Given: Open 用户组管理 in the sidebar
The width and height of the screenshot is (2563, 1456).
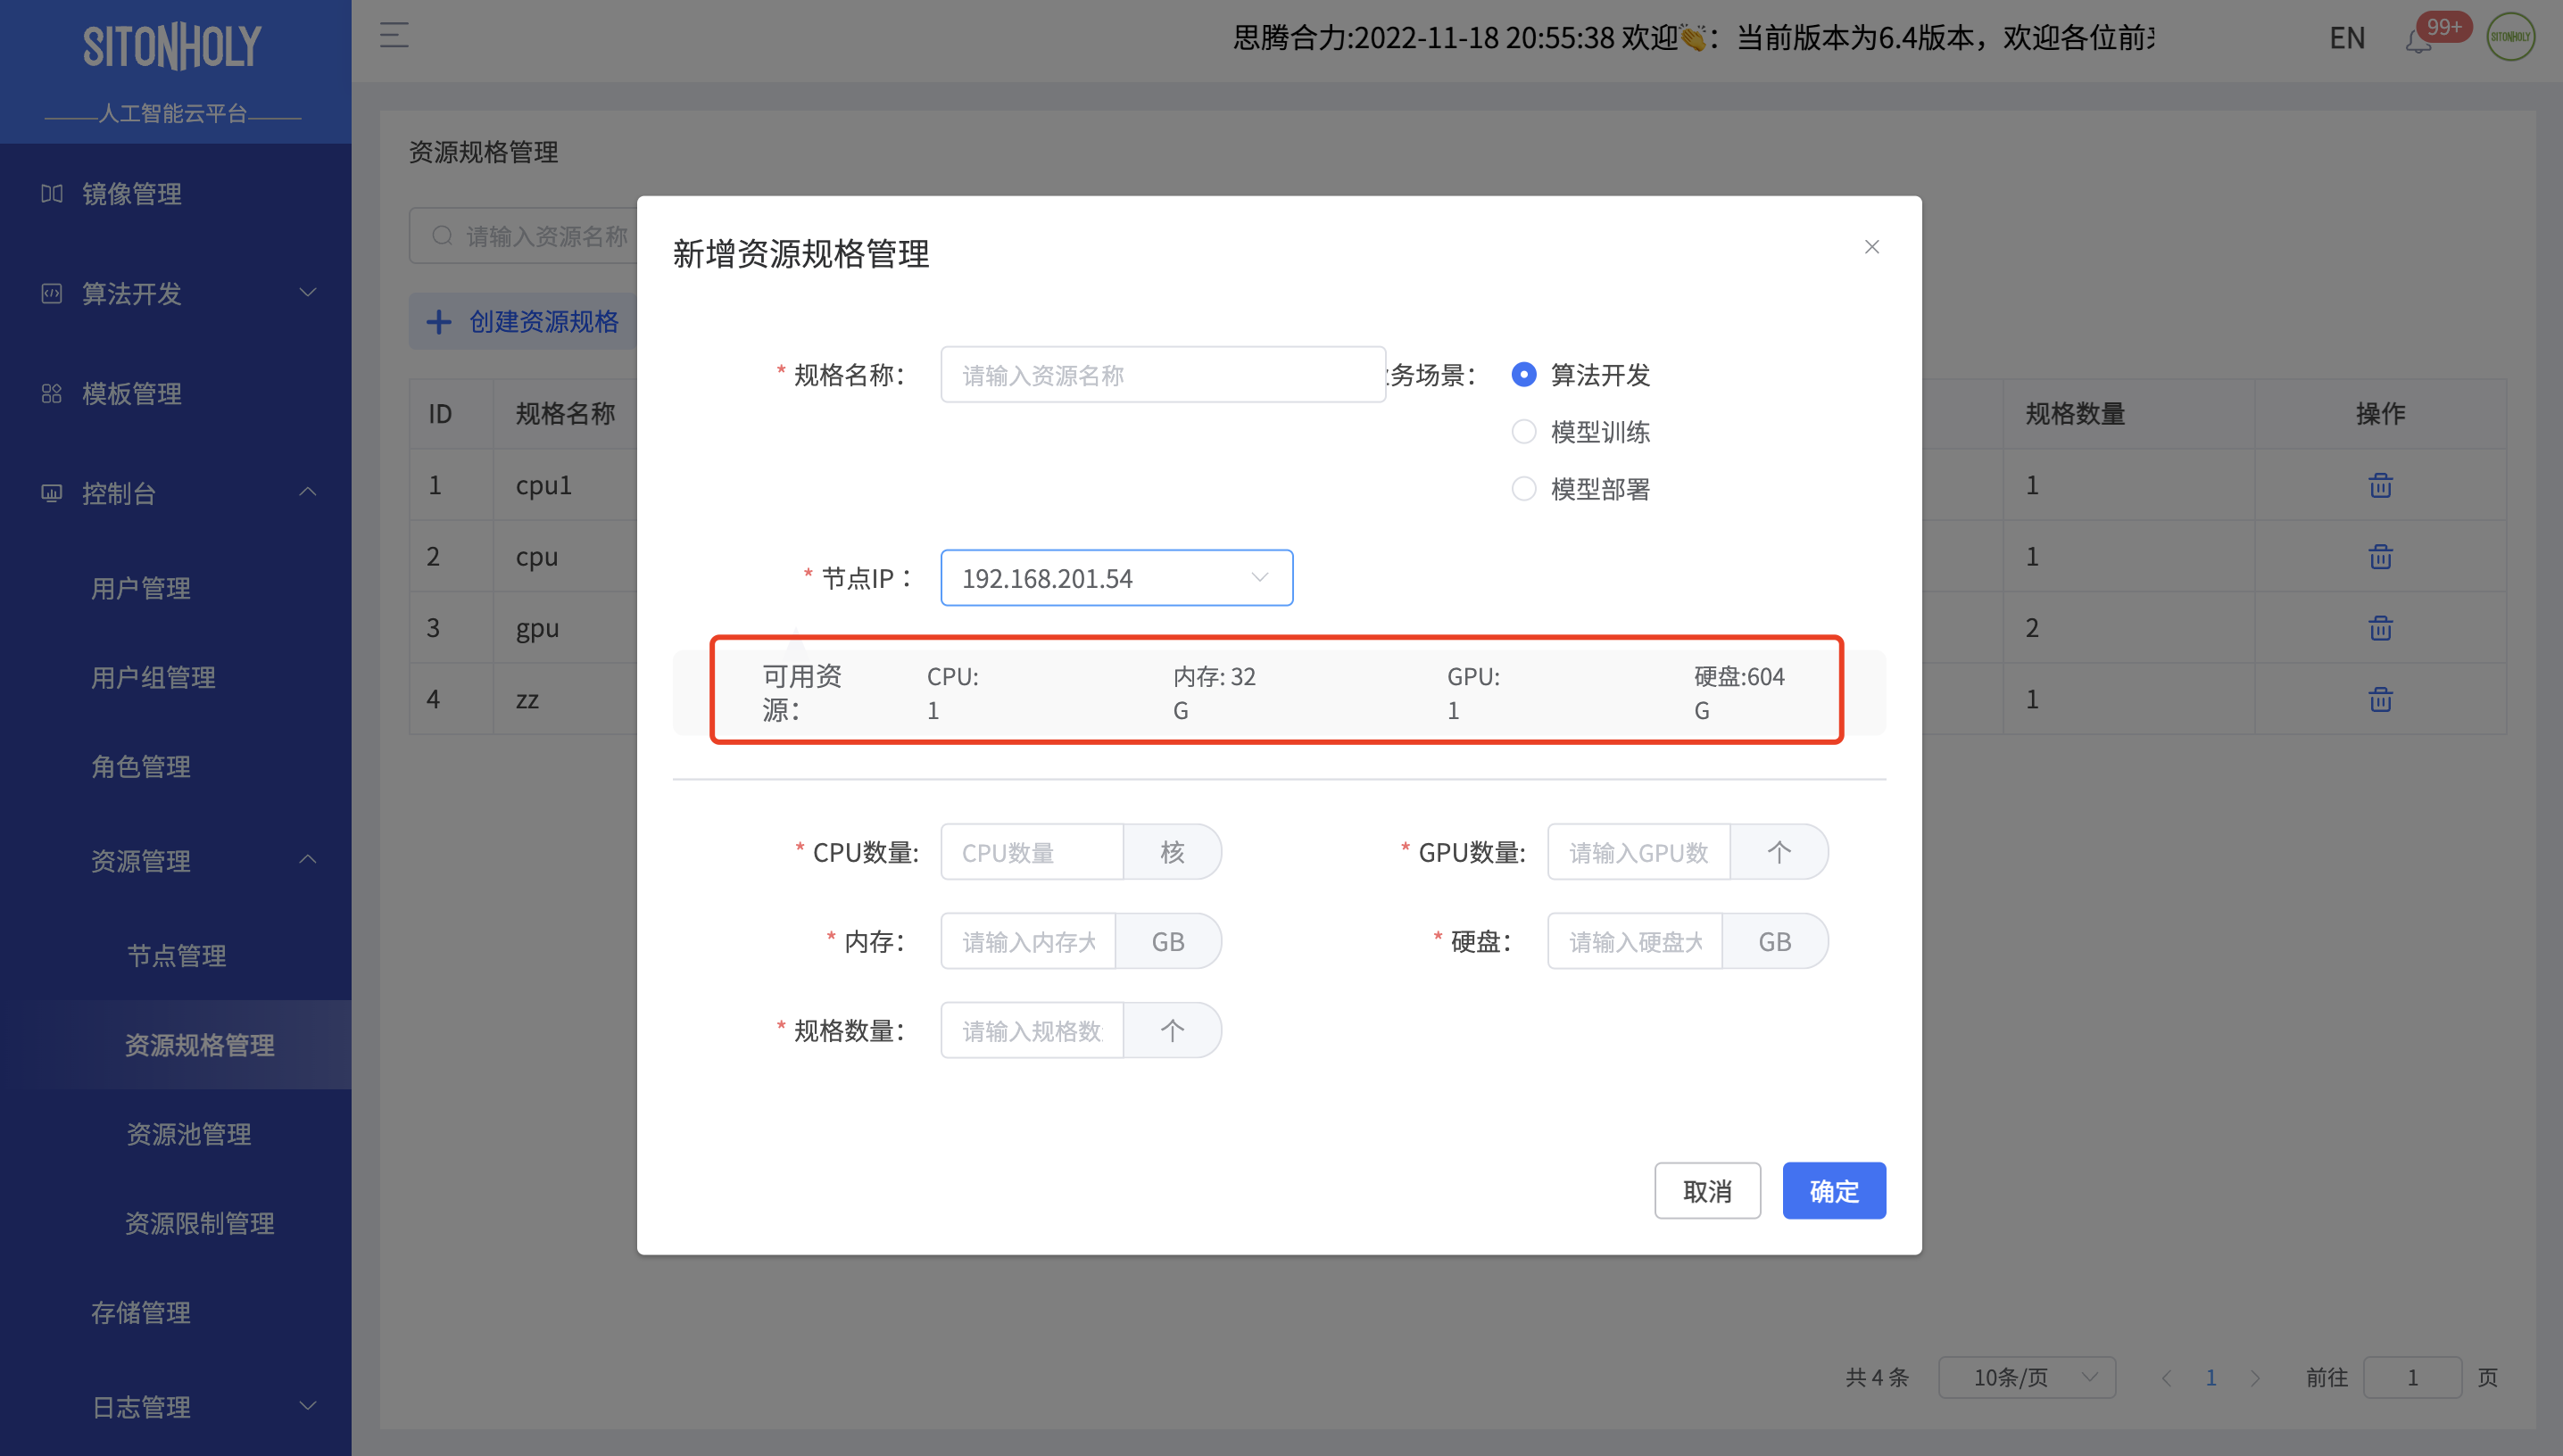Looking at the screenshot, I should point(153,677).
